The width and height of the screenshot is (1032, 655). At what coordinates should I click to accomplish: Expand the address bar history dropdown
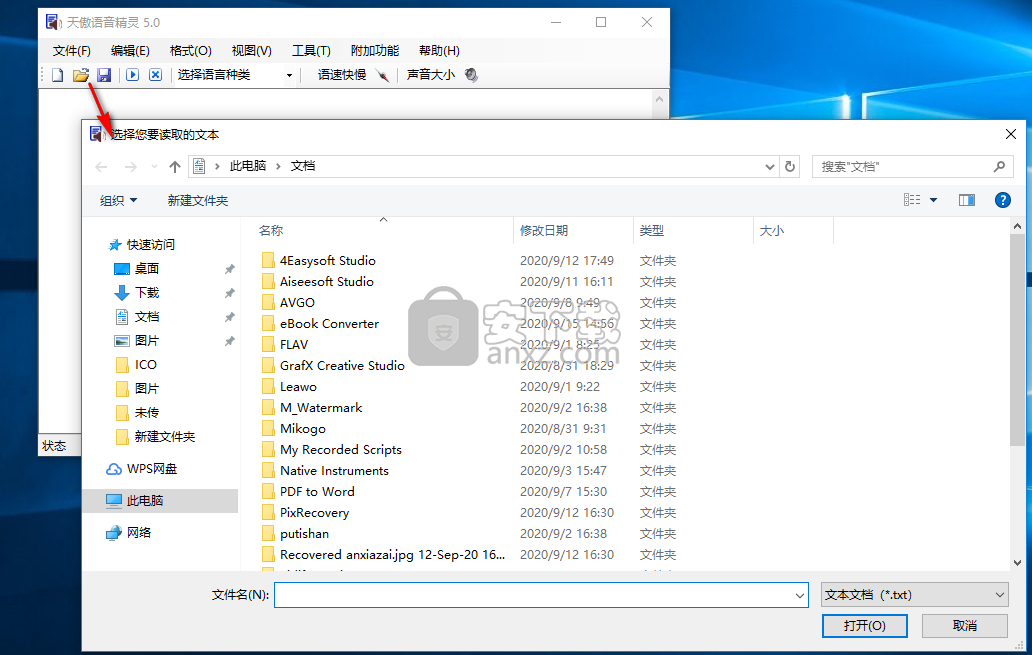[769, 167]
